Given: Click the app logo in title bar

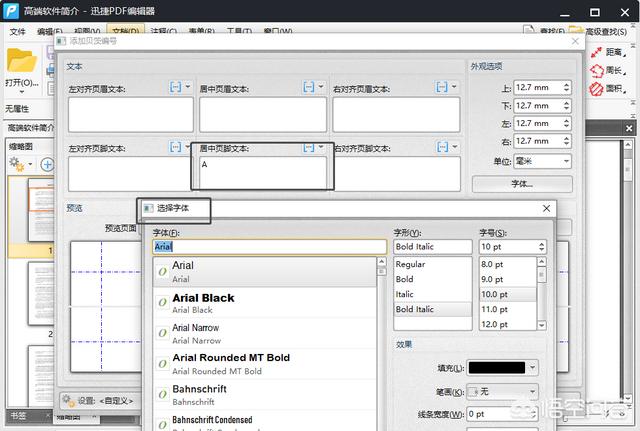Looking at the screenshot, I should click(x=11, y=11).
